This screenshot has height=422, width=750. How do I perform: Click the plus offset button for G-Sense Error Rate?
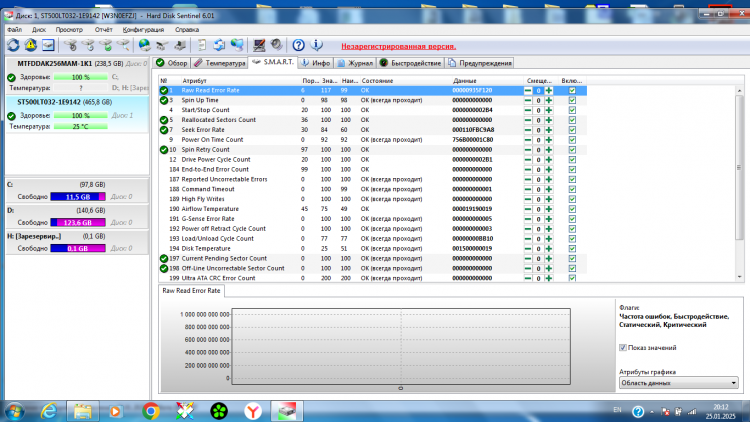point(549,219)
